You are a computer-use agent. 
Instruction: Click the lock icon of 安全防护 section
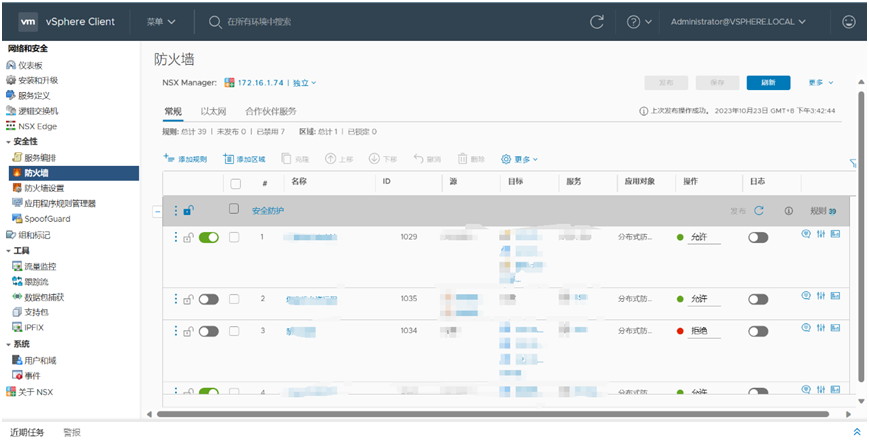point(188,210)
